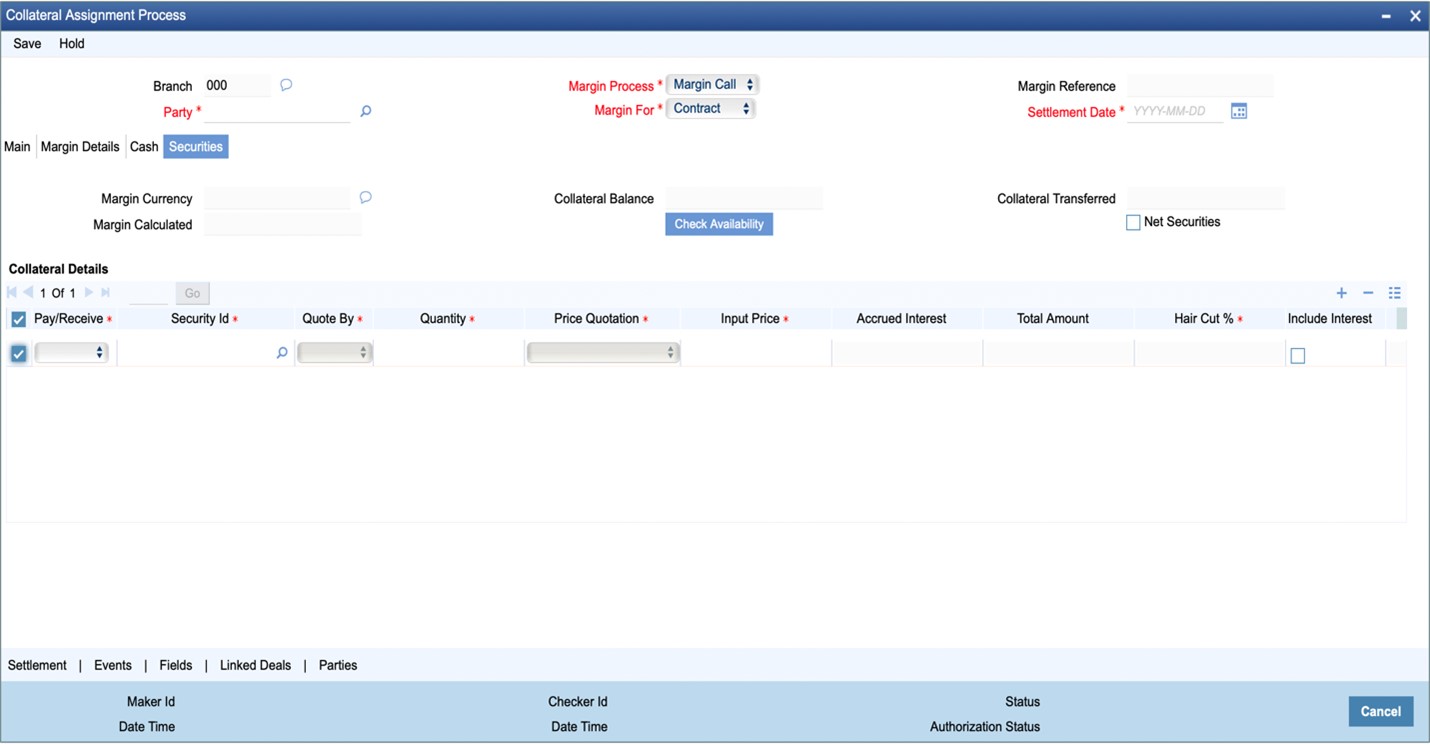This screenshot has width=1430, height=745.
Task: Remove the row with the minus icon
Action: tap(1368, 293)
